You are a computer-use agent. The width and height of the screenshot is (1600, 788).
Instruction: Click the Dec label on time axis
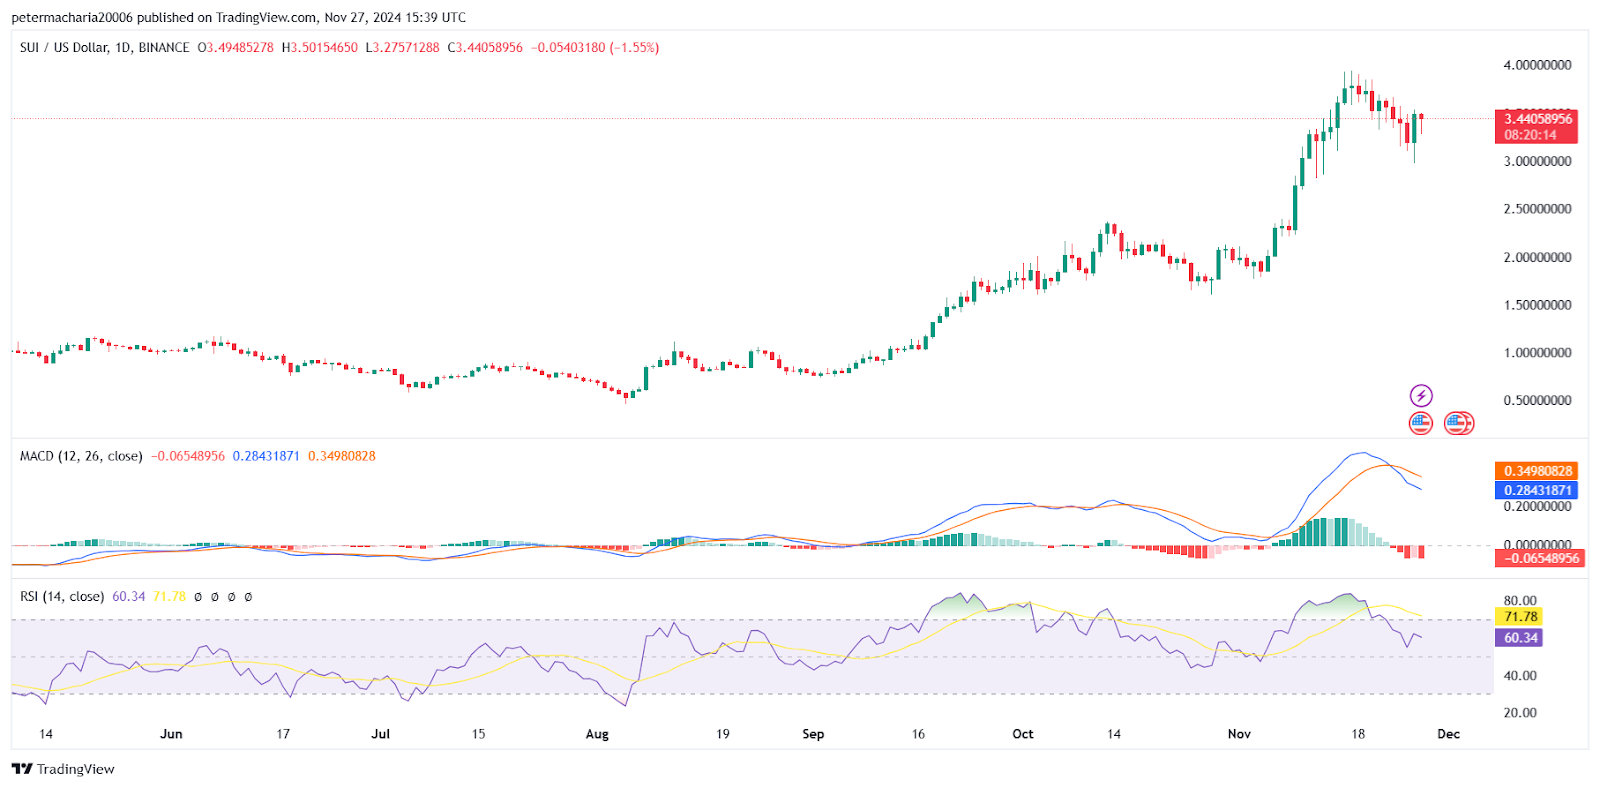[x=1448, y=734]
